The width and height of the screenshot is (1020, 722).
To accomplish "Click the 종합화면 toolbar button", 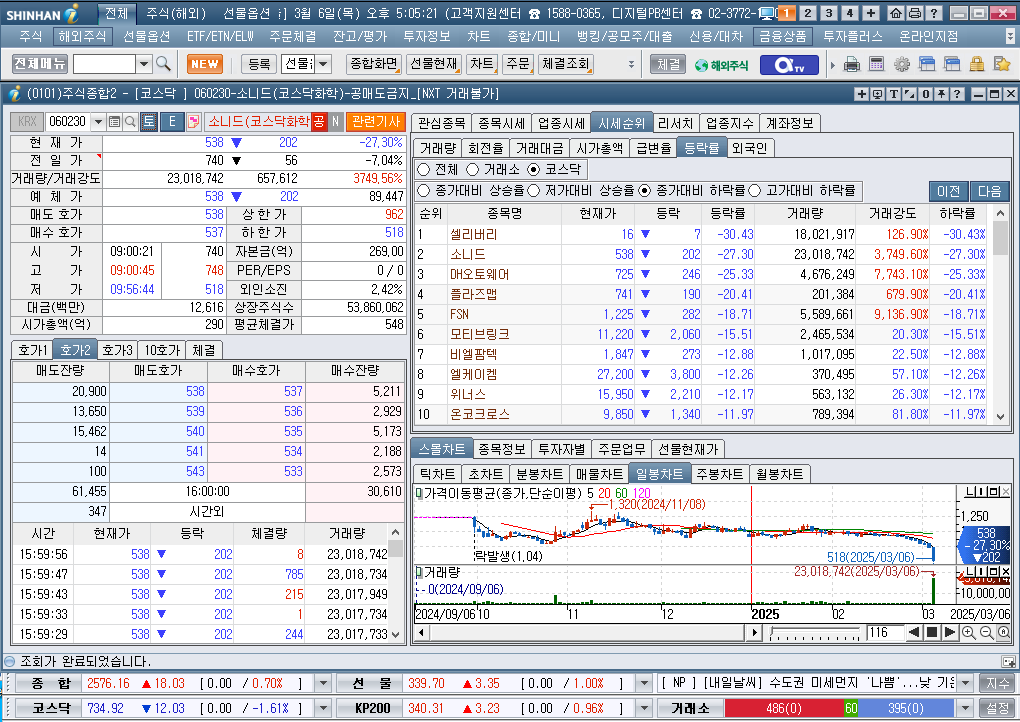I will pyautogui.click(x=374, y=64).
